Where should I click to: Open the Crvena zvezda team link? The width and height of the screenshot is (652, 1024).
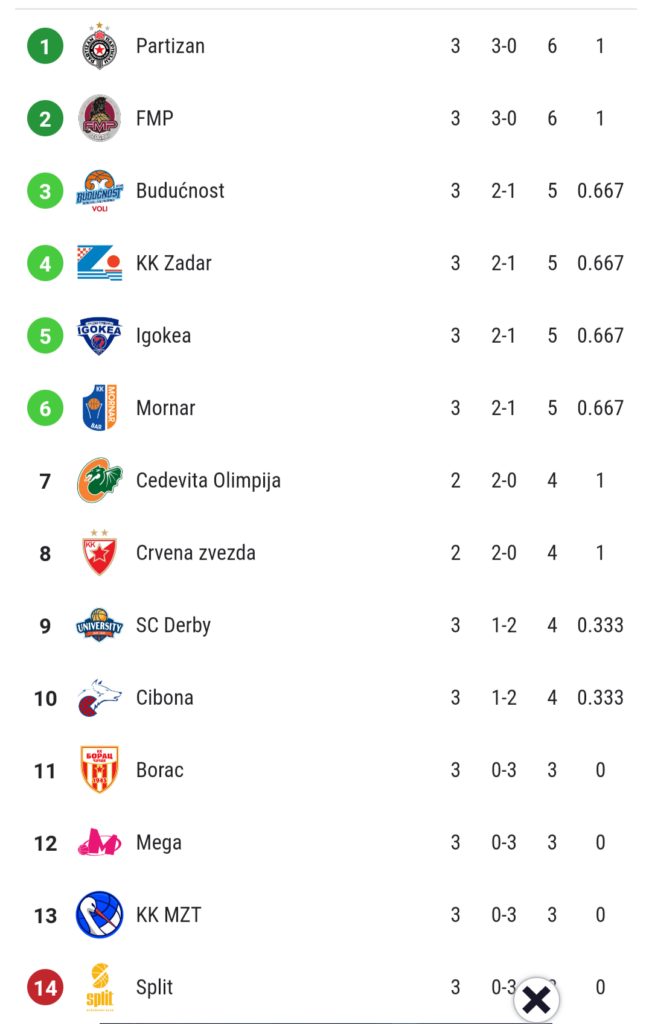tap(196, 552)
